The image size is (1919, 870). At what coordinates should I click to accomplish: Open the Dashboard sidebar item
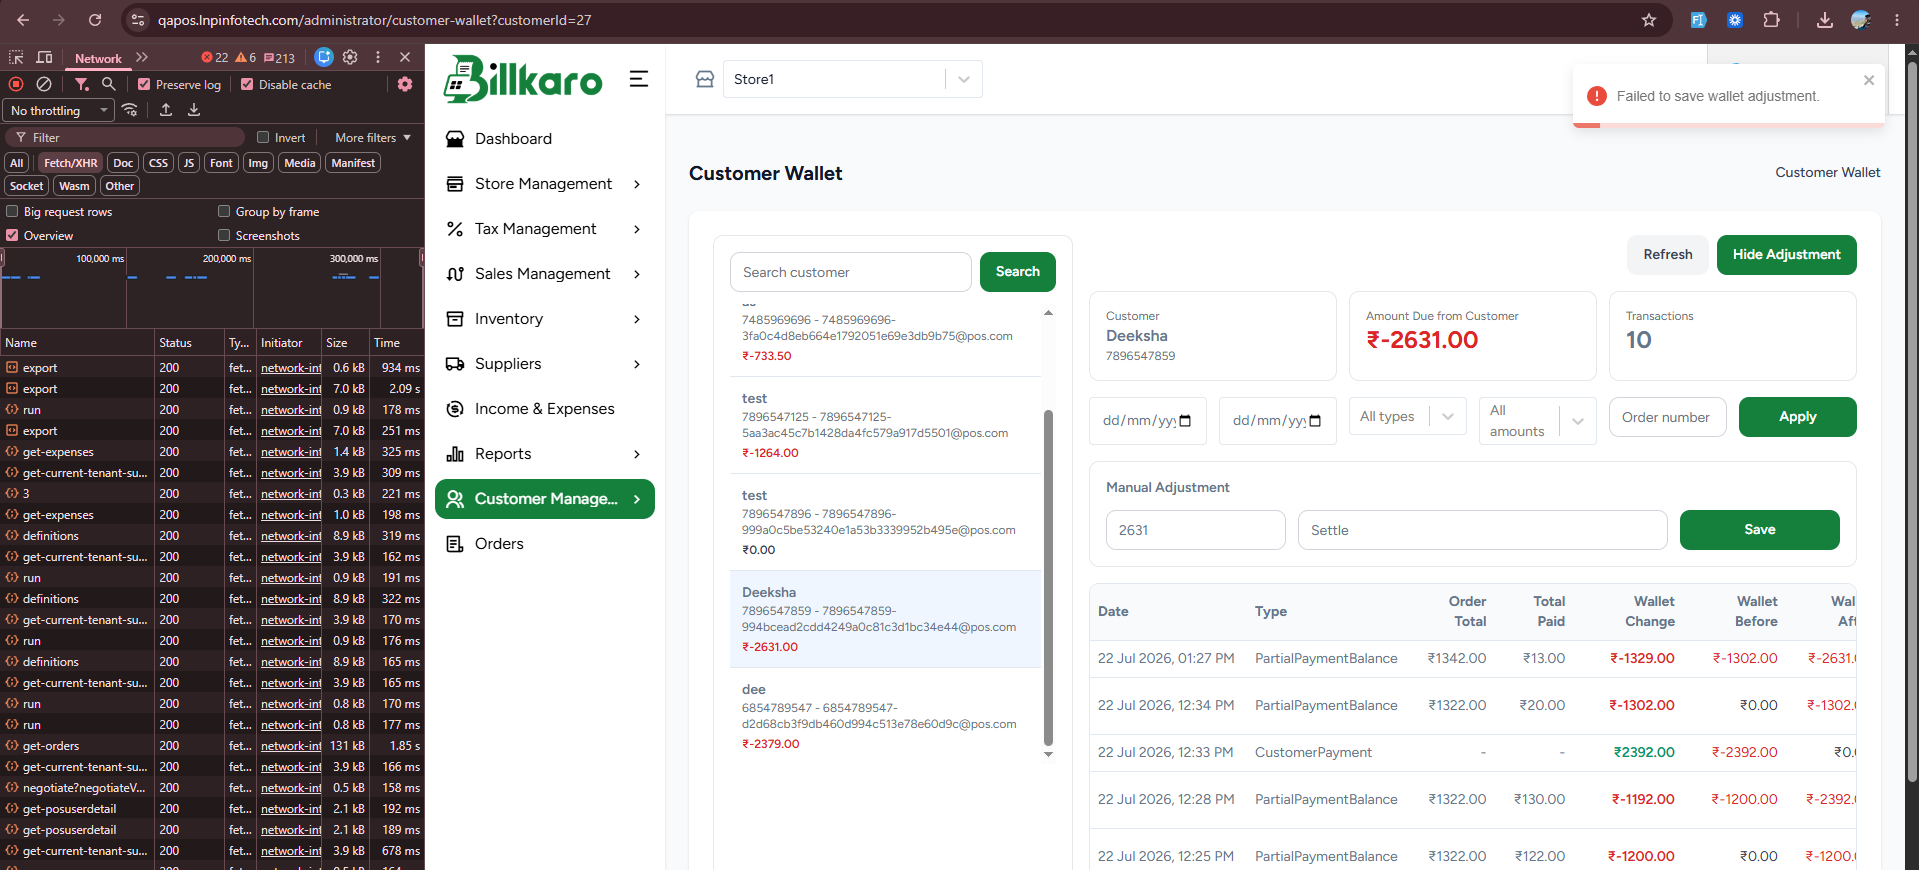pos(545,139)
